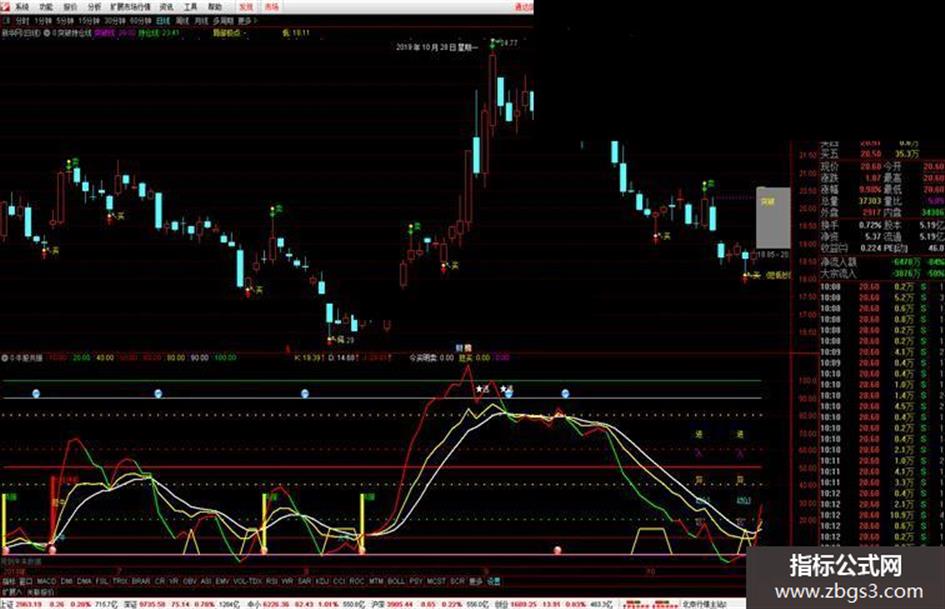The image size is (945, 609).
Task: Select the SCR indicator tab
Action: pos(457,581)
